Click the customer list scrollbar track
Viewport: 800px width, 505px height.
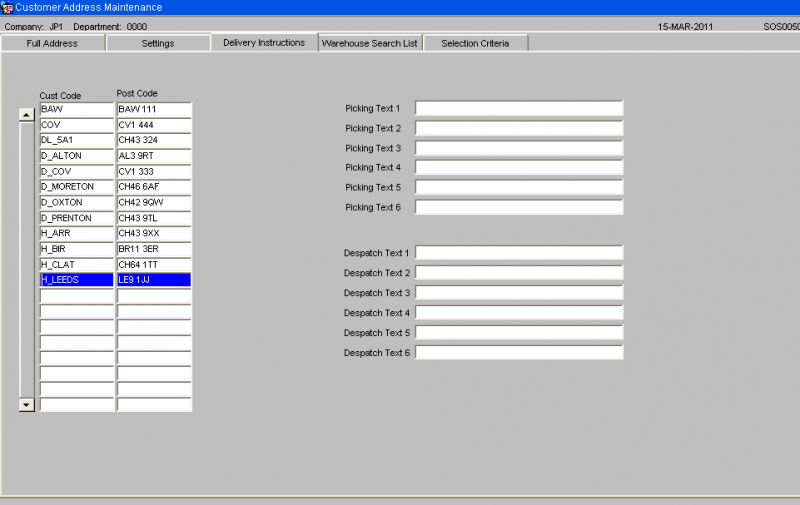(27, 260)
